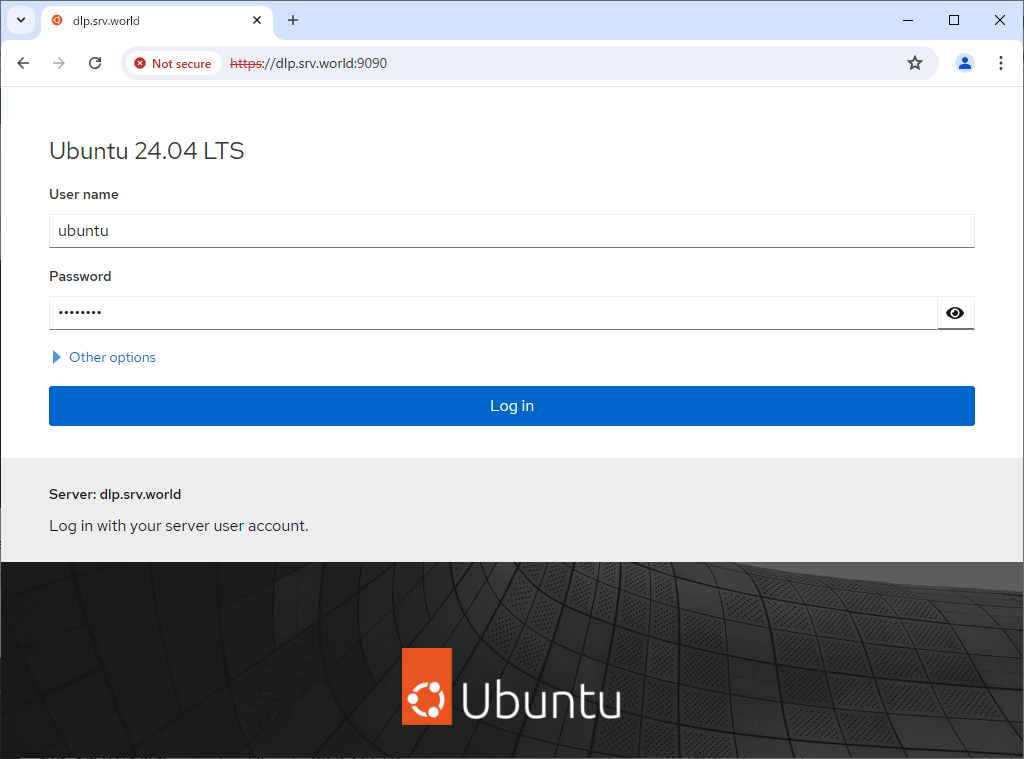Click the Not secure site info chip
The height and width of the screenshot is (759, 1024).
click(173, 63)
